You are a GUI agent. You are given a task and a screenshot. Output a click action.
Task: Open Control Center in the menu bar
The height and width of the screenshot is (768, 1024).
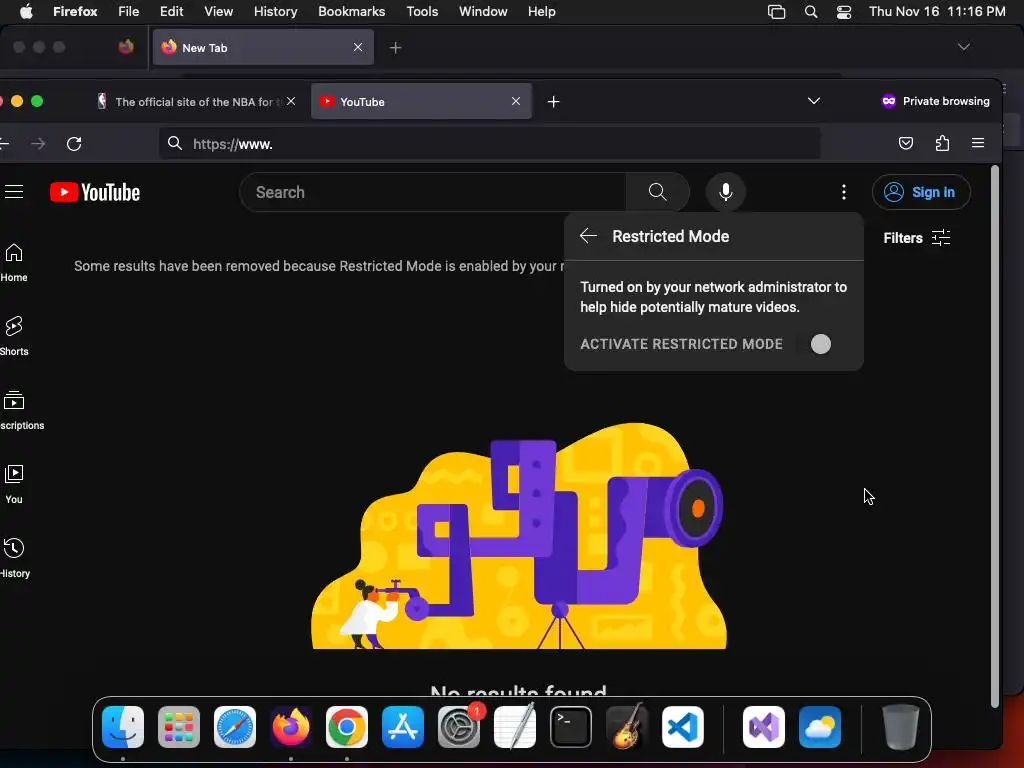(x=844, y=11)
